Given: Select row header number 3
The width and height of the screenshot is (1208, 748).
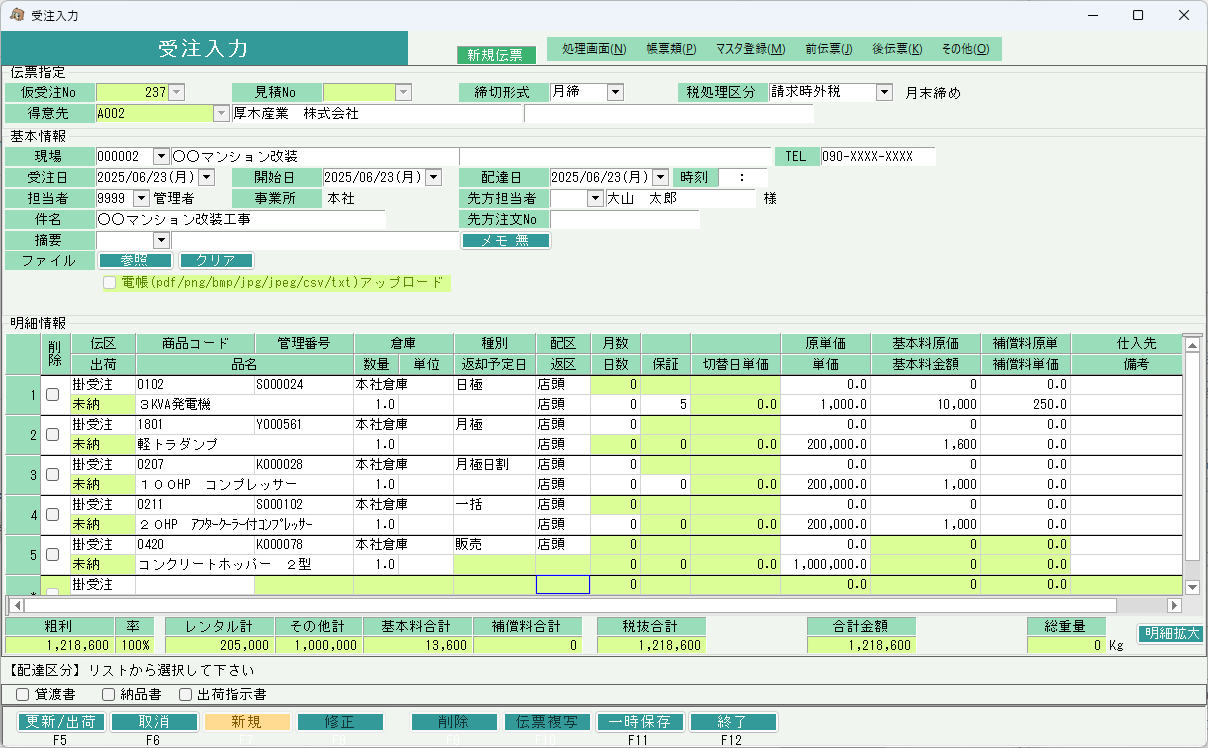Looking at the screenshot, I should pos(23,475).
